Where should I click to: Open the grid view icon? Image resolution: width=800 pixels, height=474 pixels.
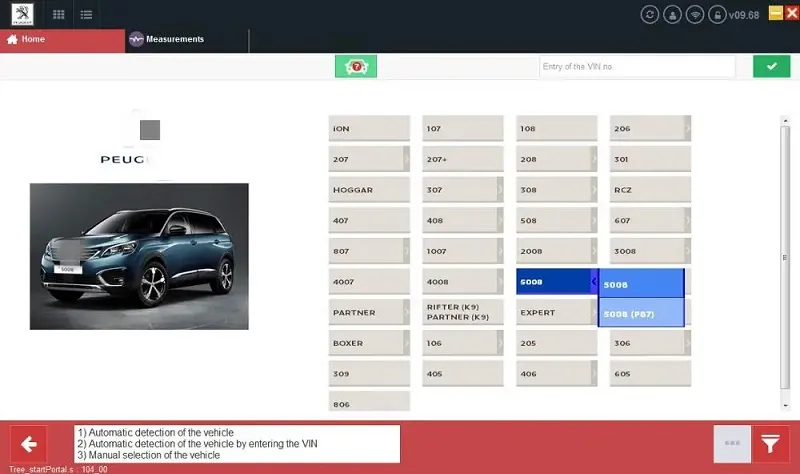pos(59,14)
